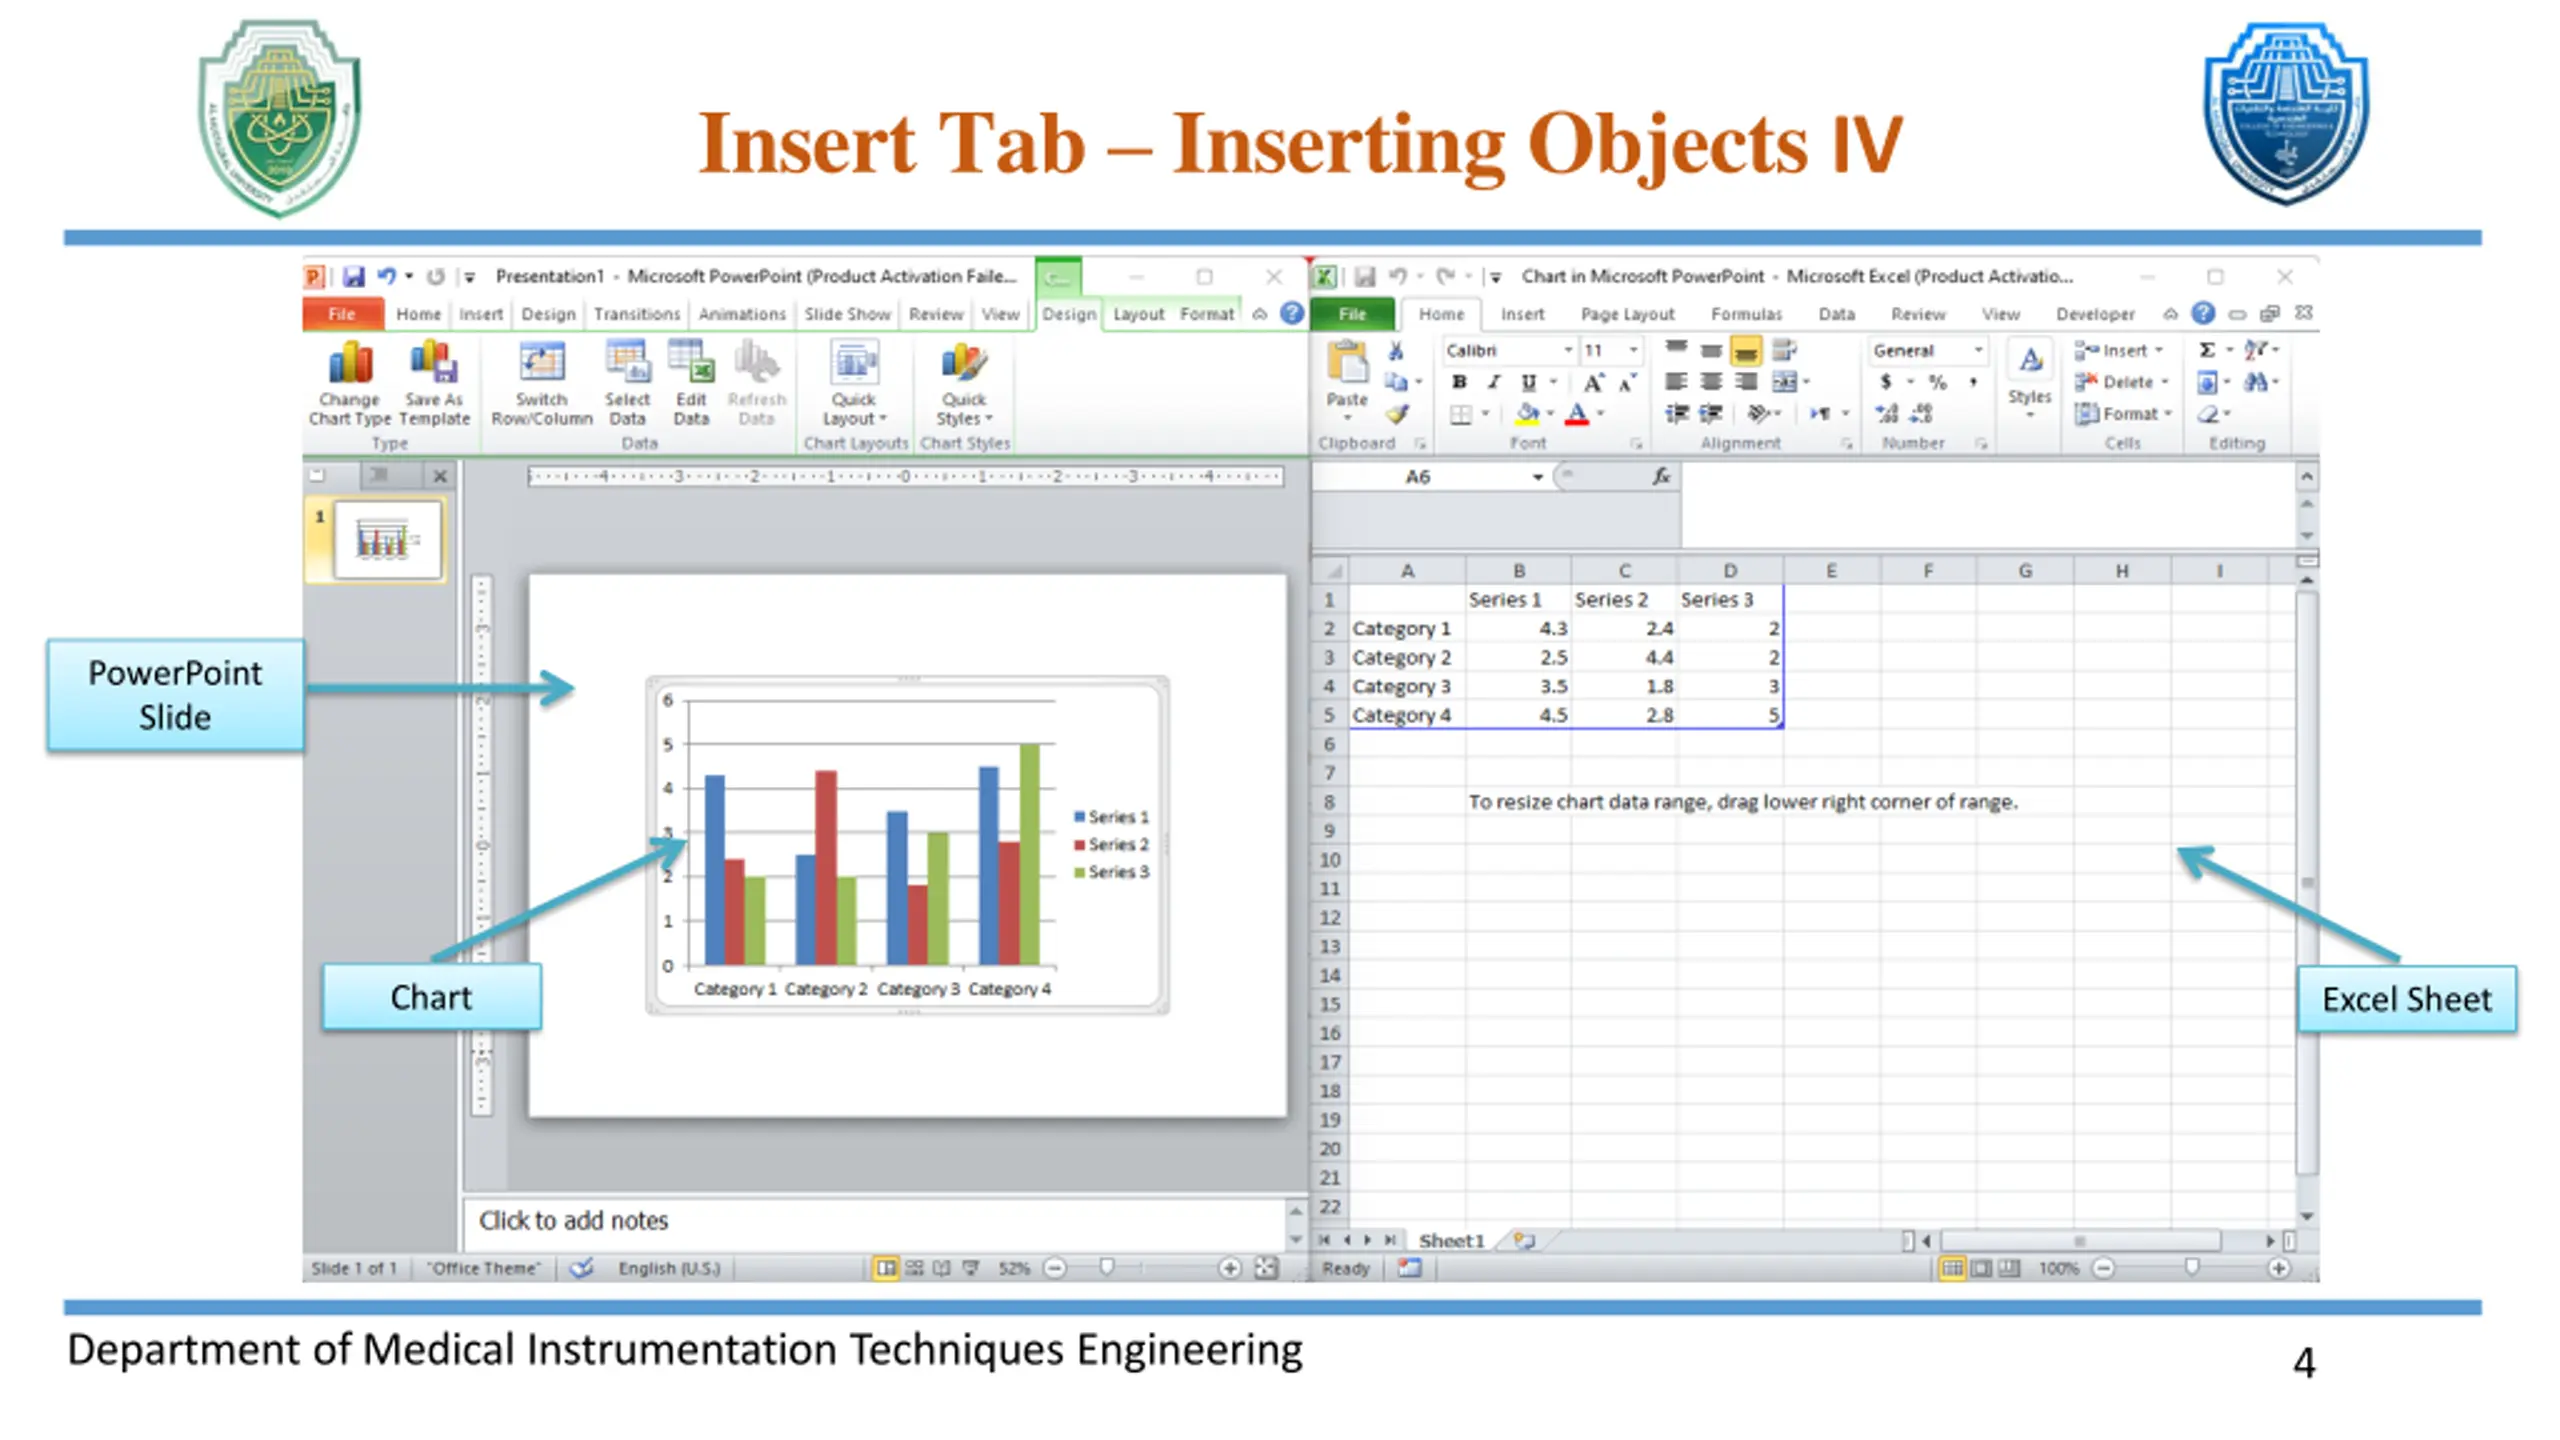2560x1440 pixels.
Task: Open Calibri font name dropdown
Action: 1568,350
